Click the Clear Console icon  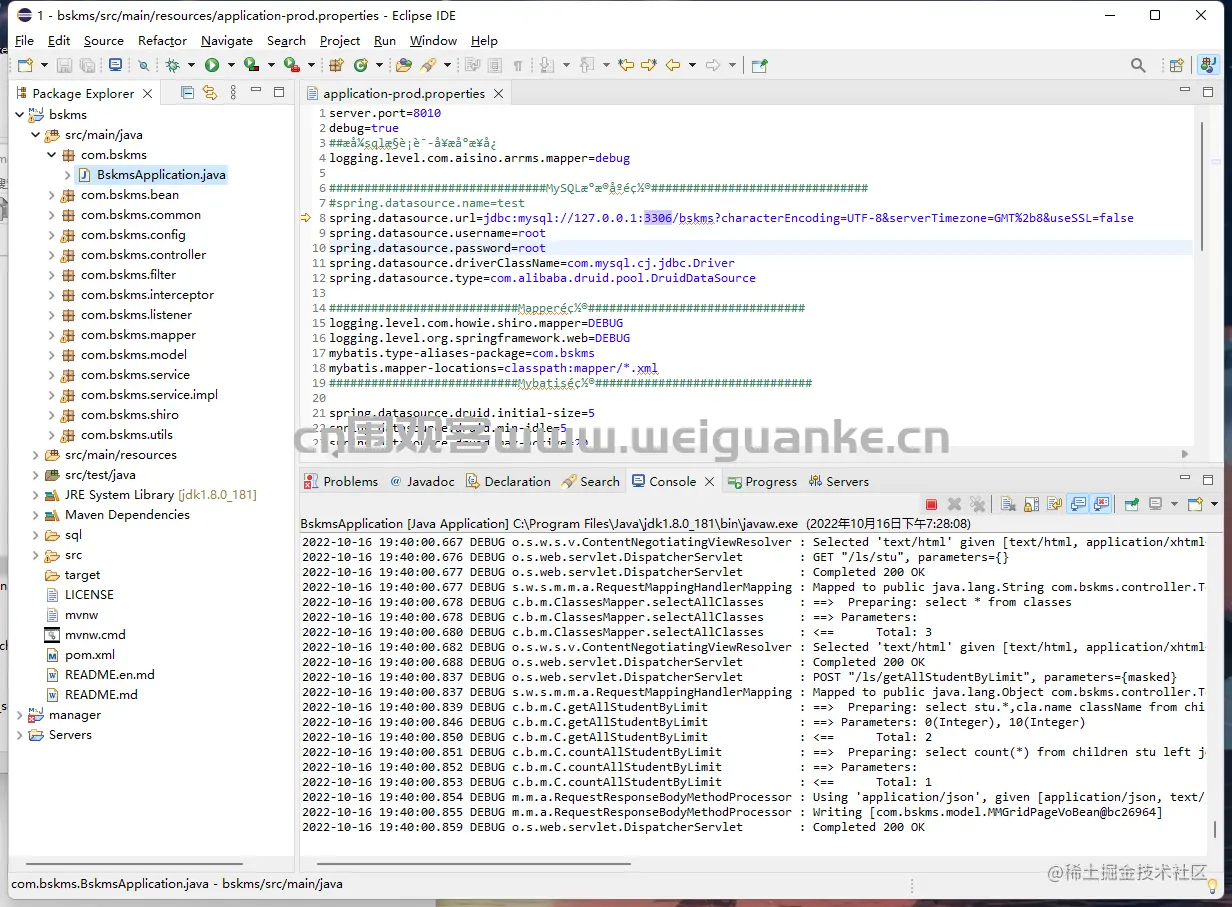pos(1009,504)
